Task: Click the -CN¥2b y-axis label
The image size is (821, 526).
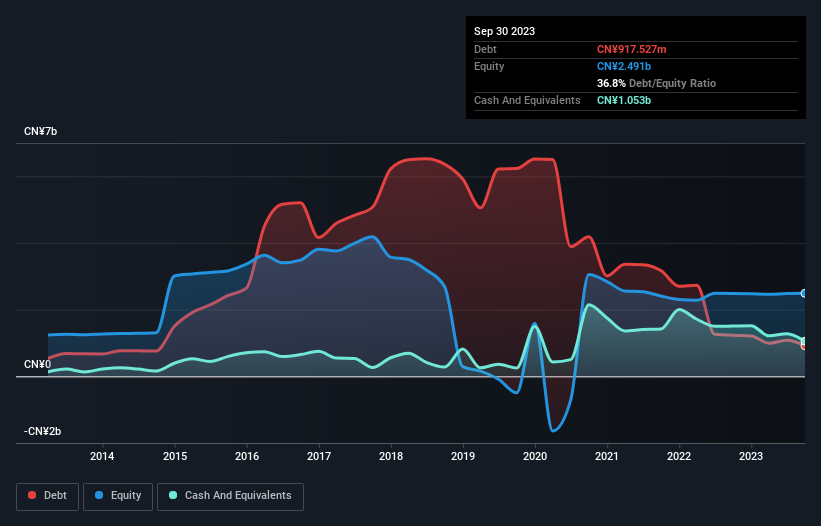Action: pyautogui.click(x=42, y=431)
